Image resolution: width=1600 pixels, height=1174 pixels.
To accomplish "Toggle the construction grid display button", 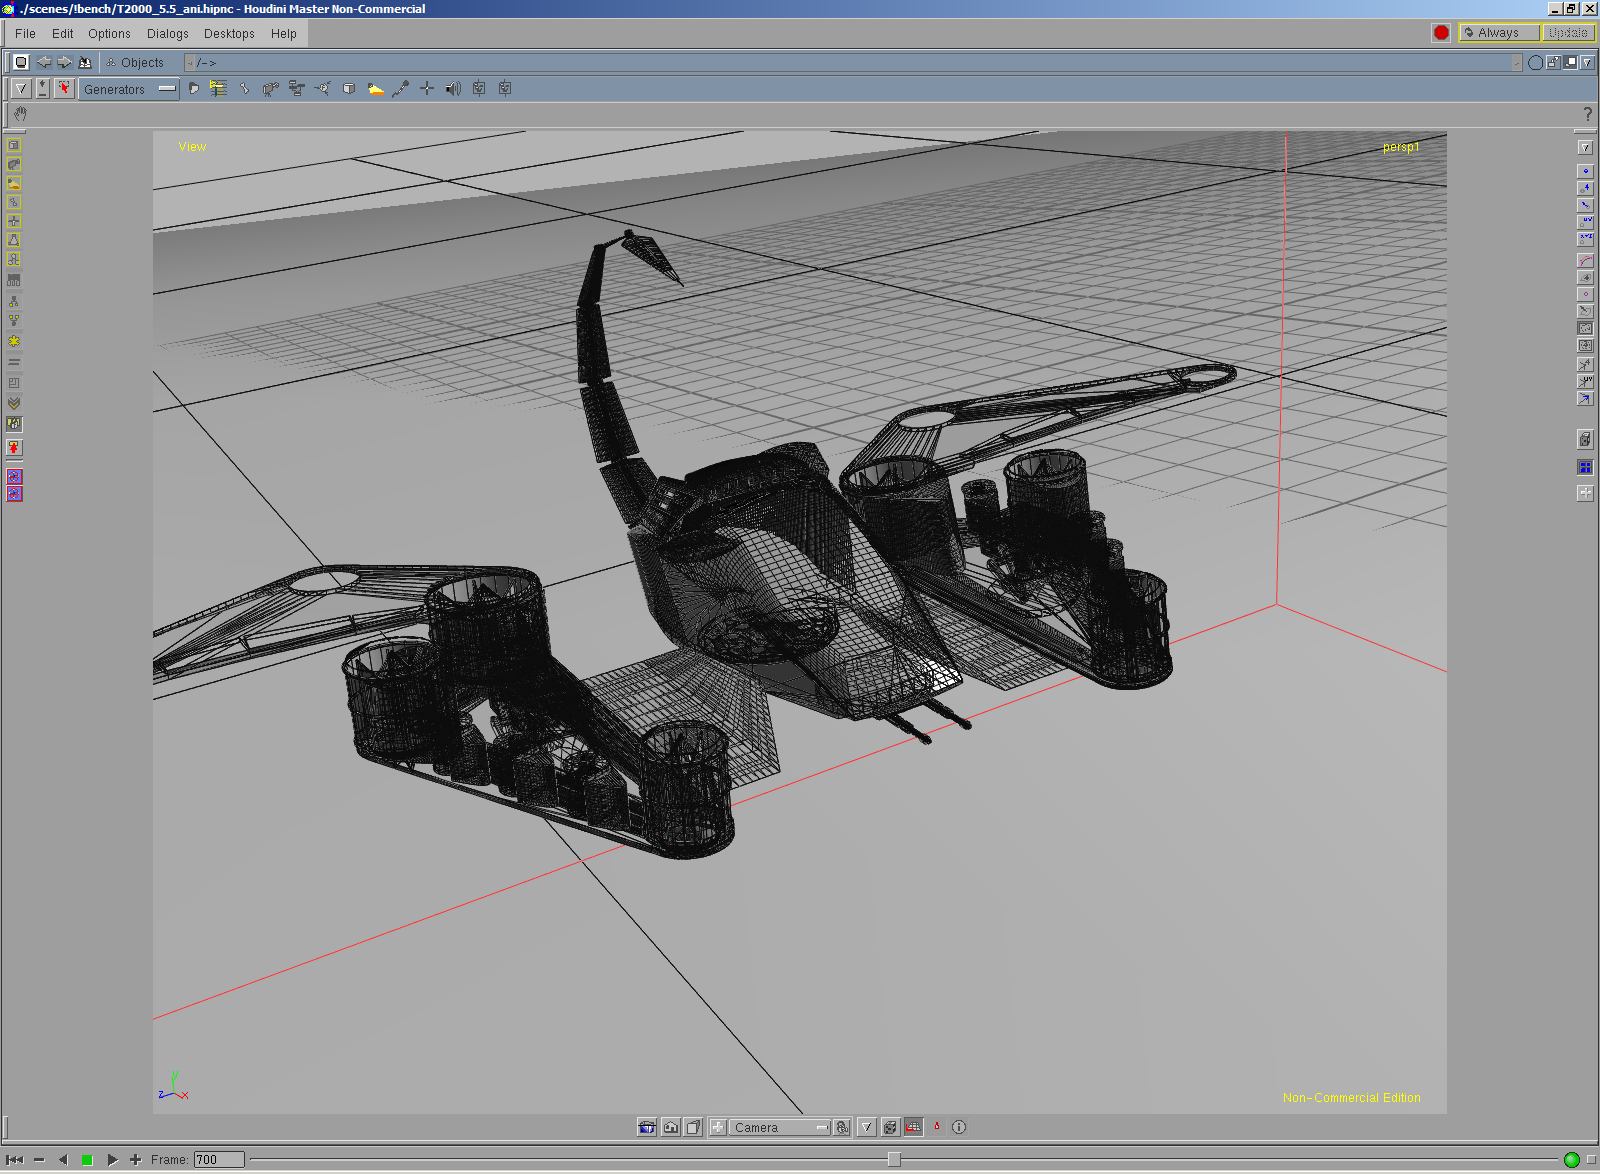I will 913,1127.
